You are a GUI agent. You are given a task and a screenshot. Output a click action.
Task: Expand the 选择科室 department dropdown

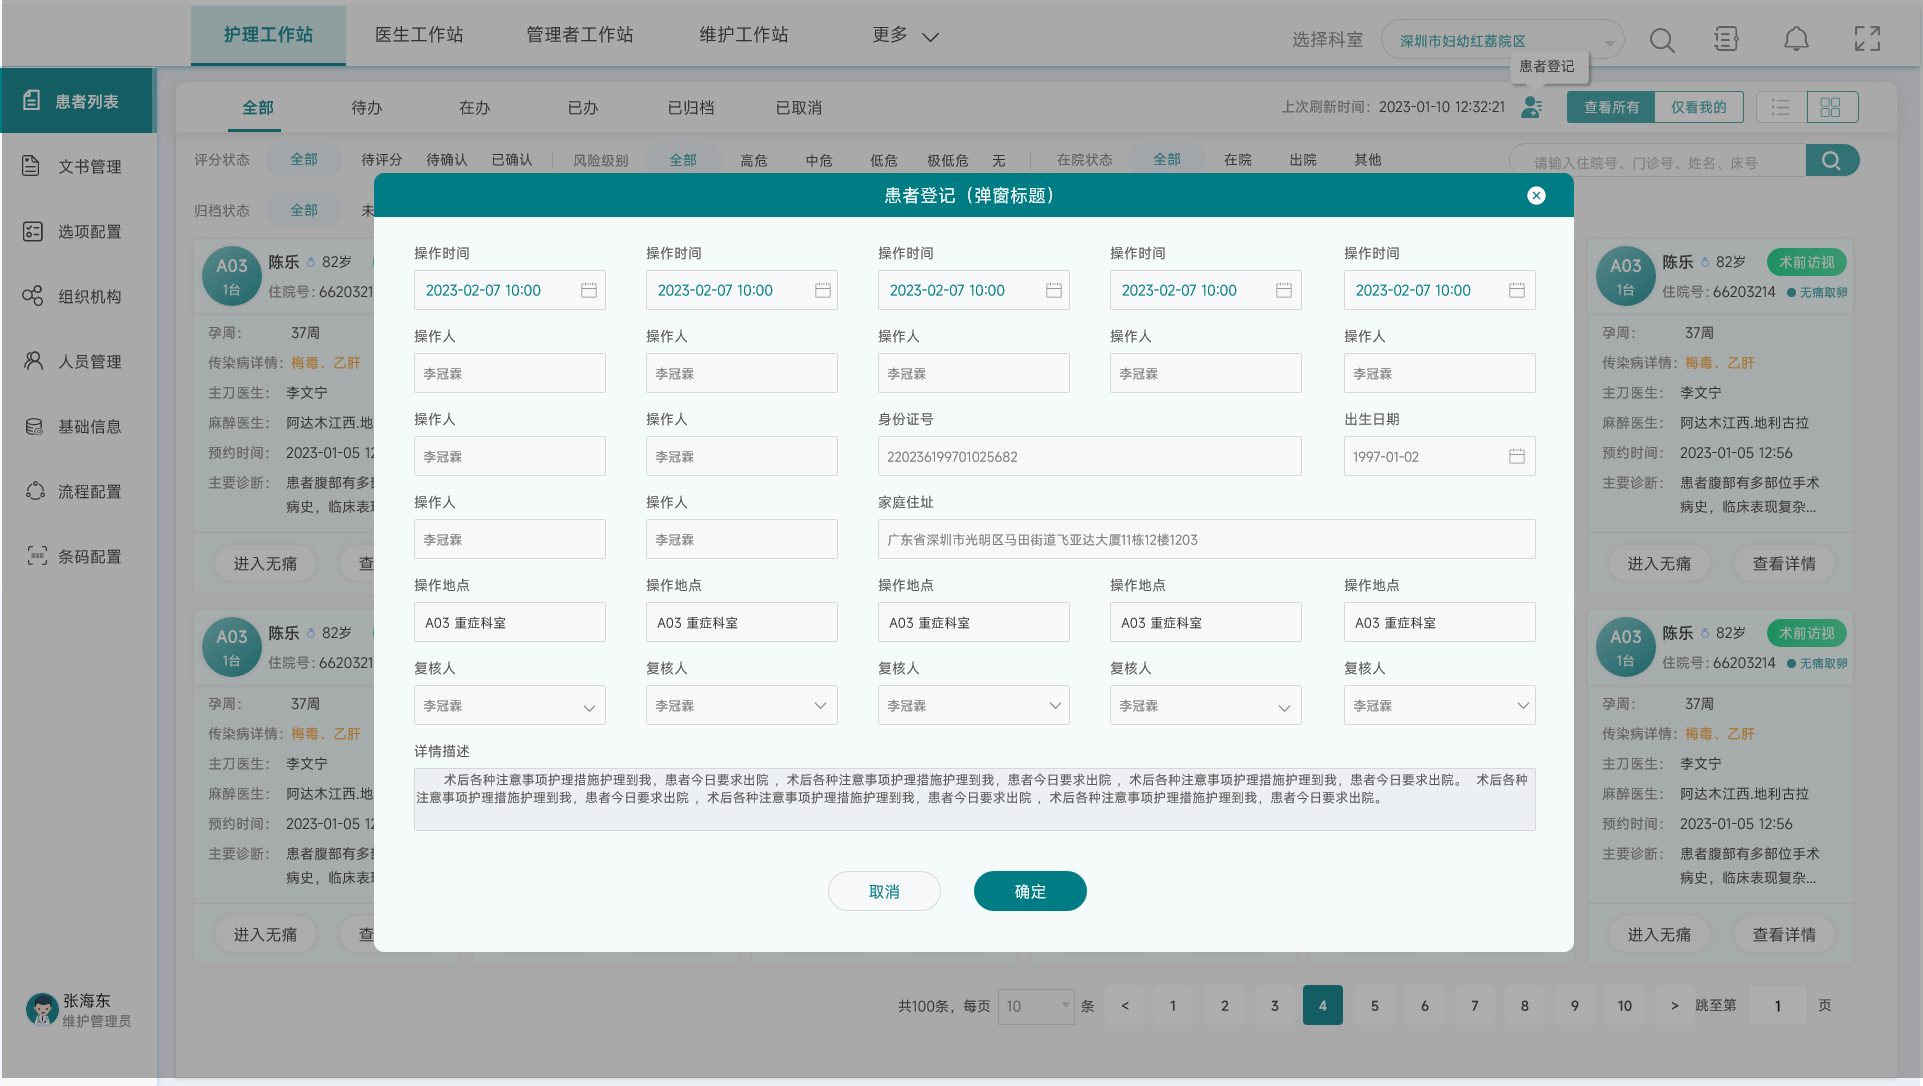pos(1502,41)
